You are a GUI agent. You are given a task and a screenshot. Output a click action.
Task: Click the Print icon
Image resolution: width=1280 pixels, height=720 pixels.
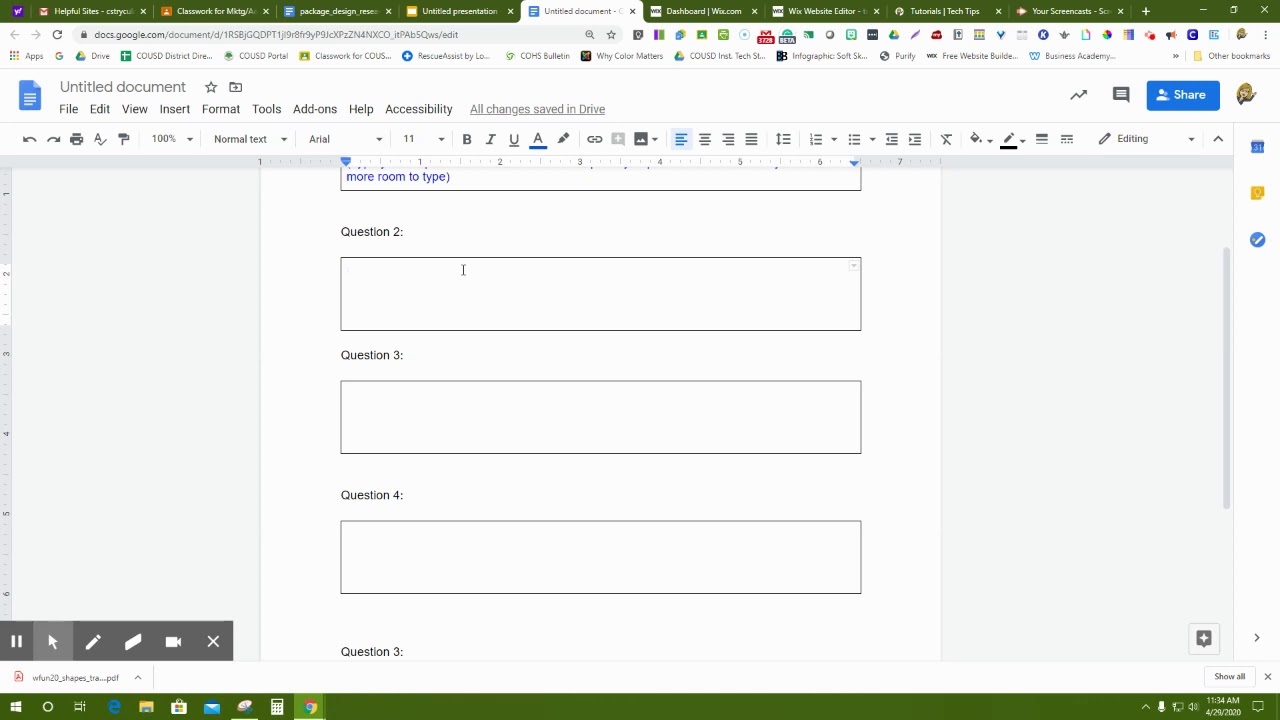click(76, 139)
